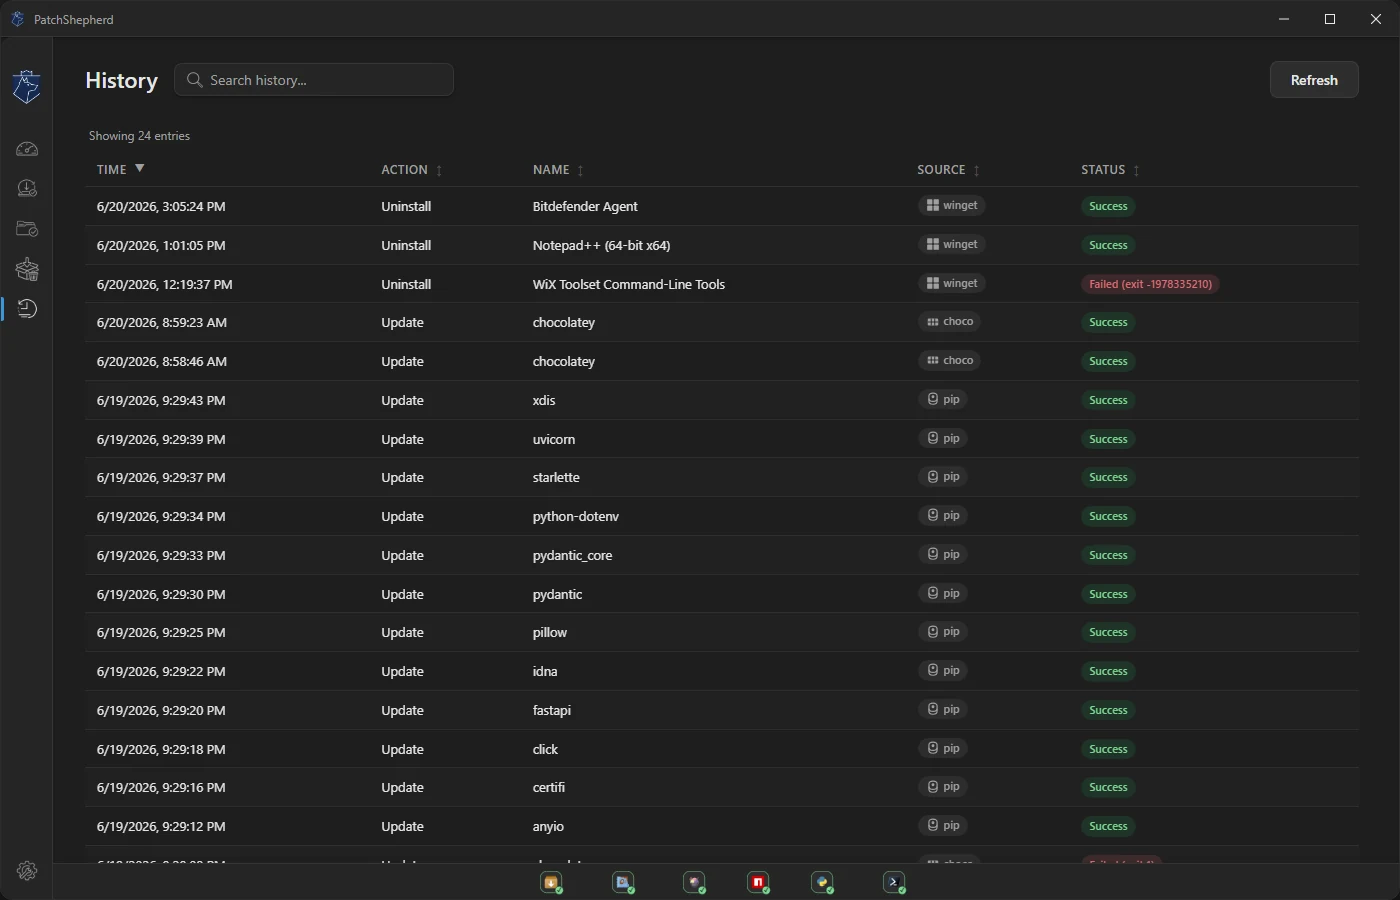Open Settings gear icon at sidebar bottom
Image resolution: width=1400 pixels, height=900 pixels.
[x=27, y=871]
